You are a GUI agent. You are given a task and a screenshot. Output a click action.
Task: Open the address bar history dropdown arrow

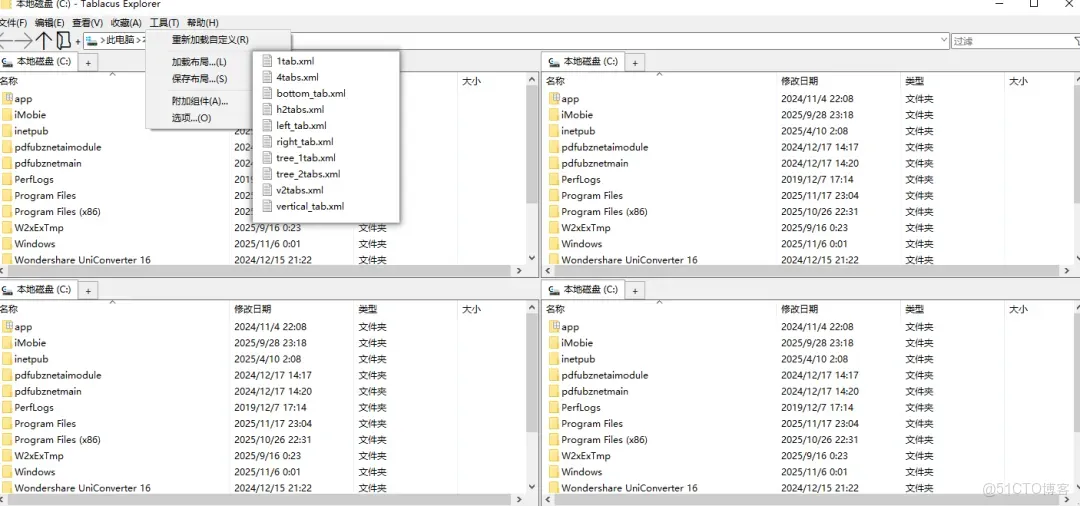coord(944,41)
